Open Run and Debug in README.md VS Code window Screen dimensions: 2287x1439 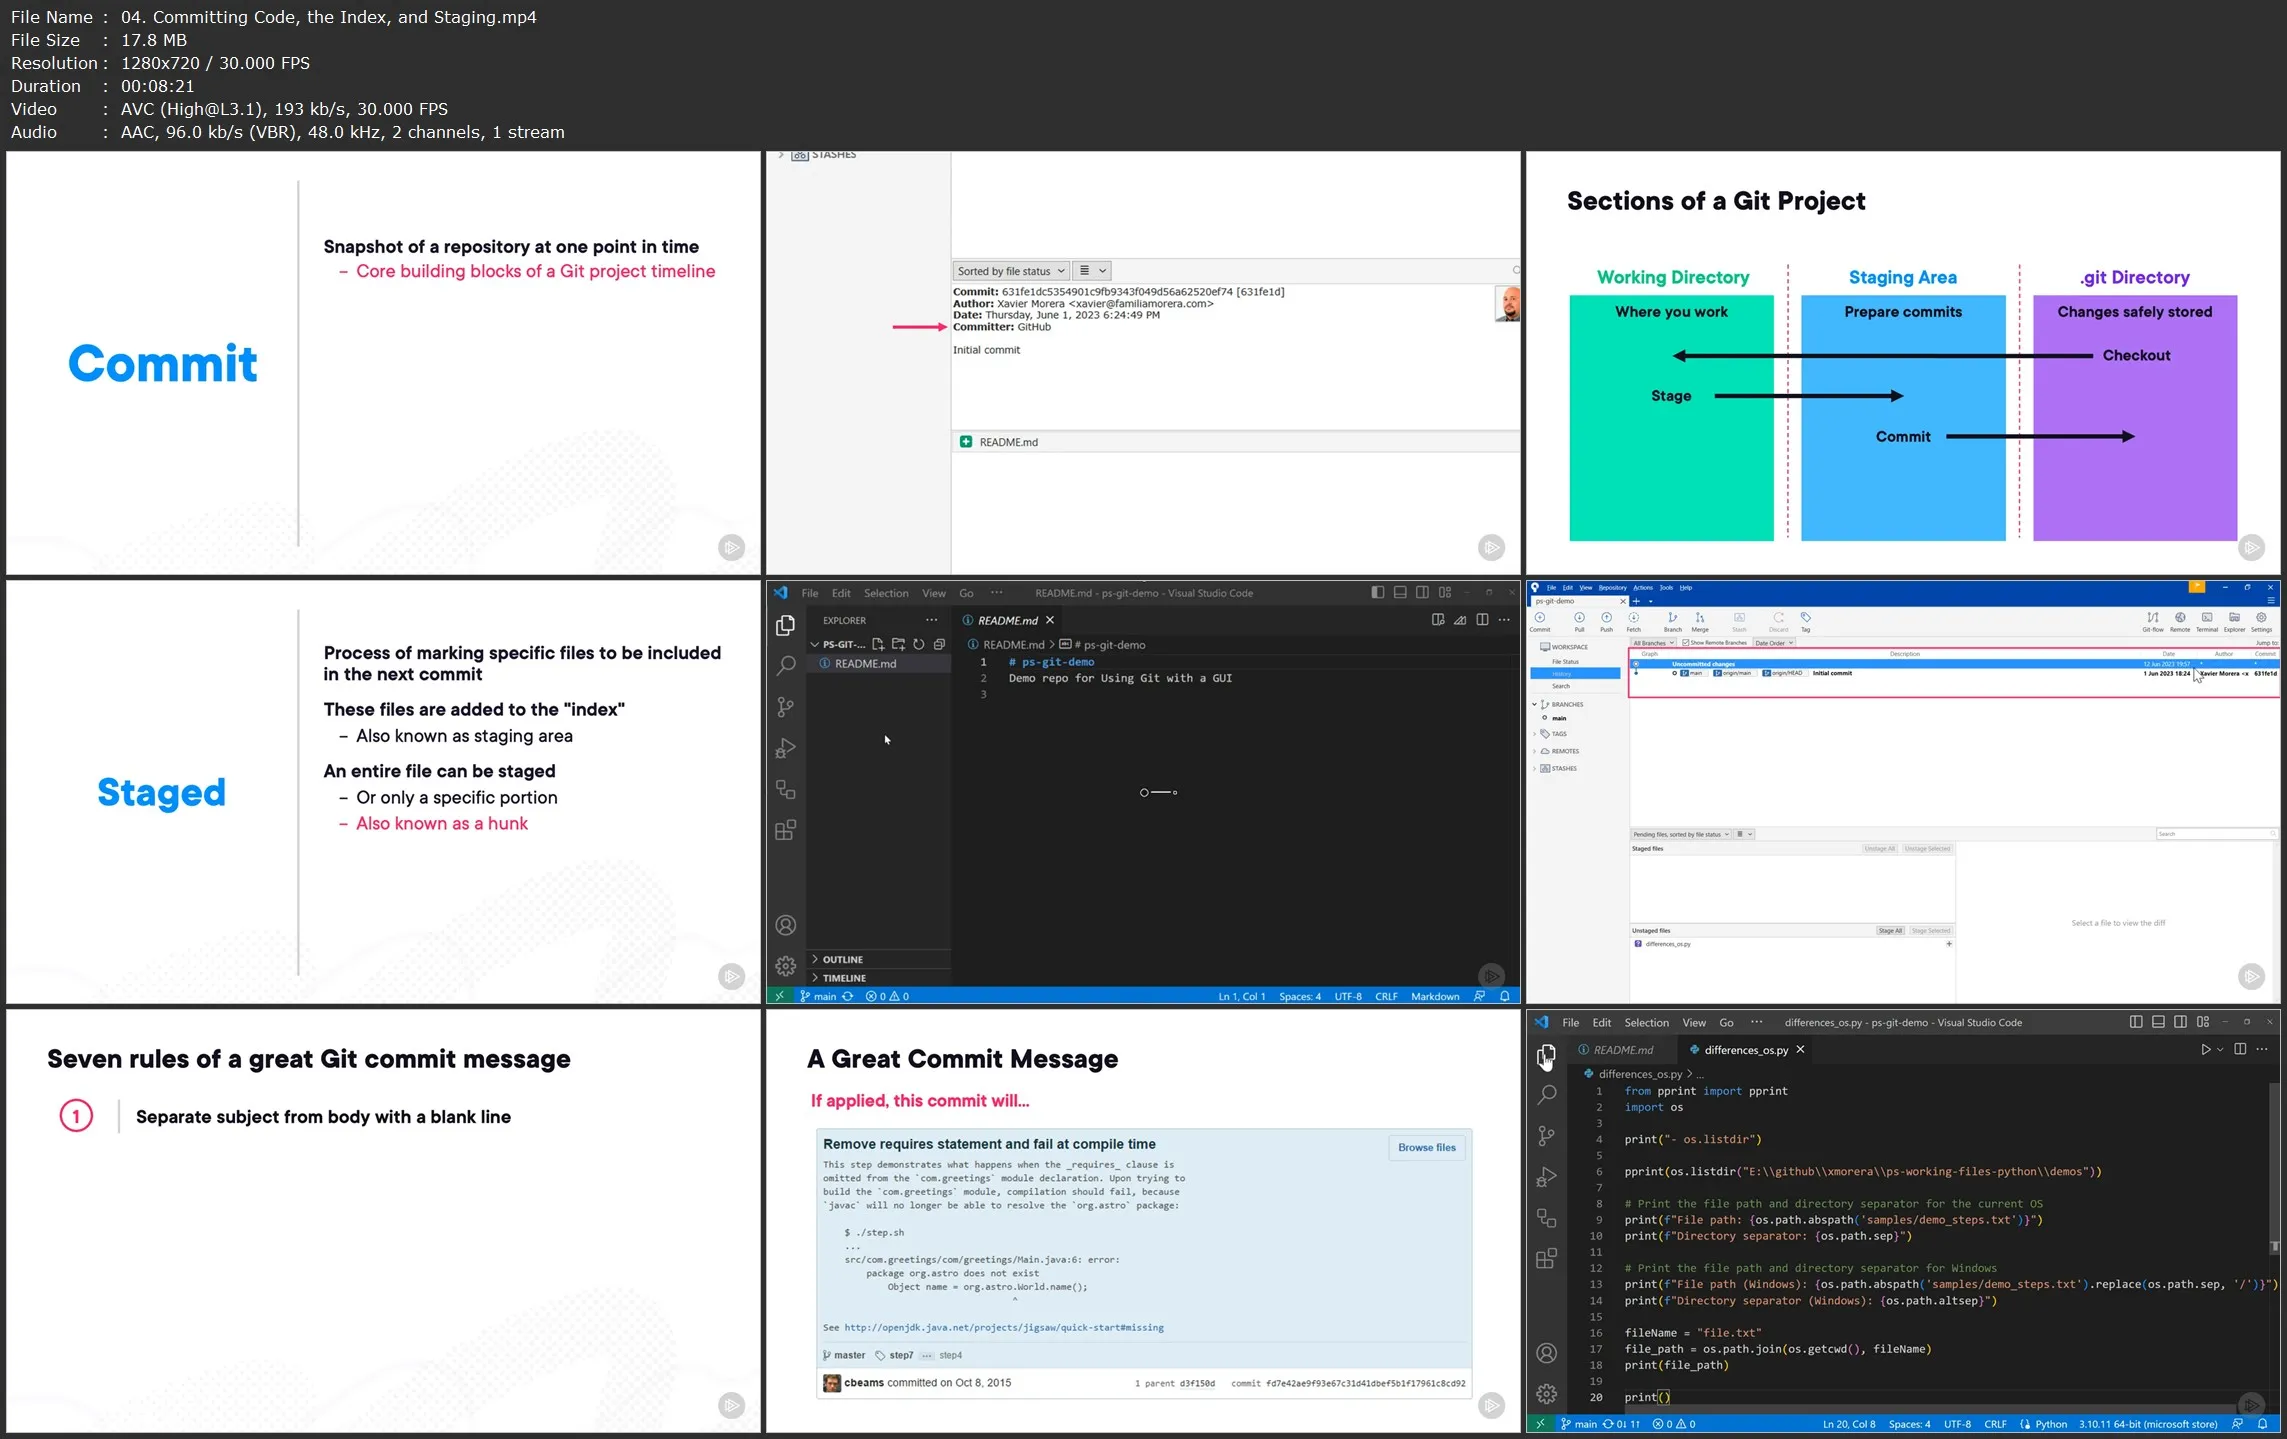click(x=786, y=748)
